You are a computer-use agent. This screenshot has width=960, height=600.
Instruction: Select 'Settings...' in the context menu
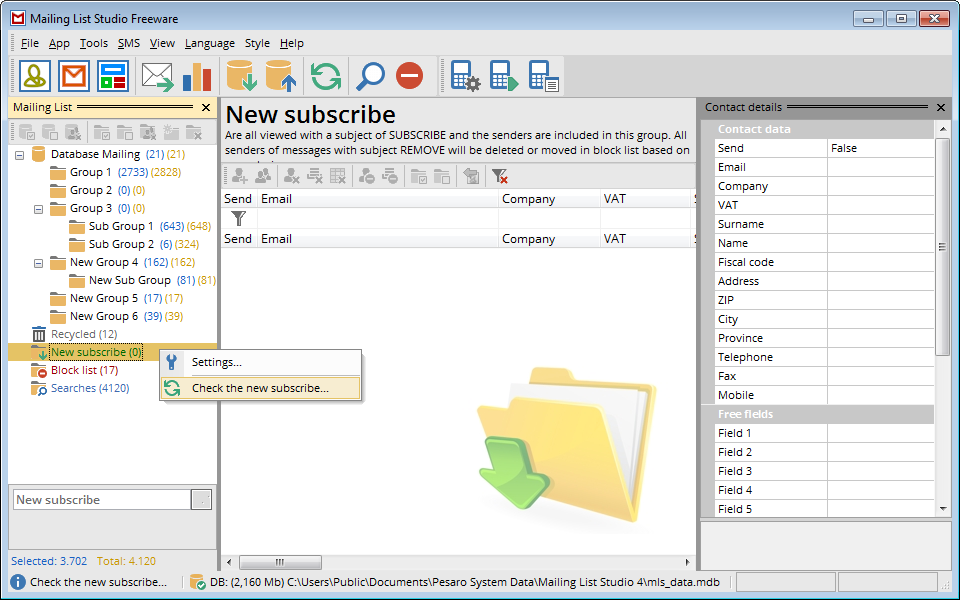tap(216, 362)
